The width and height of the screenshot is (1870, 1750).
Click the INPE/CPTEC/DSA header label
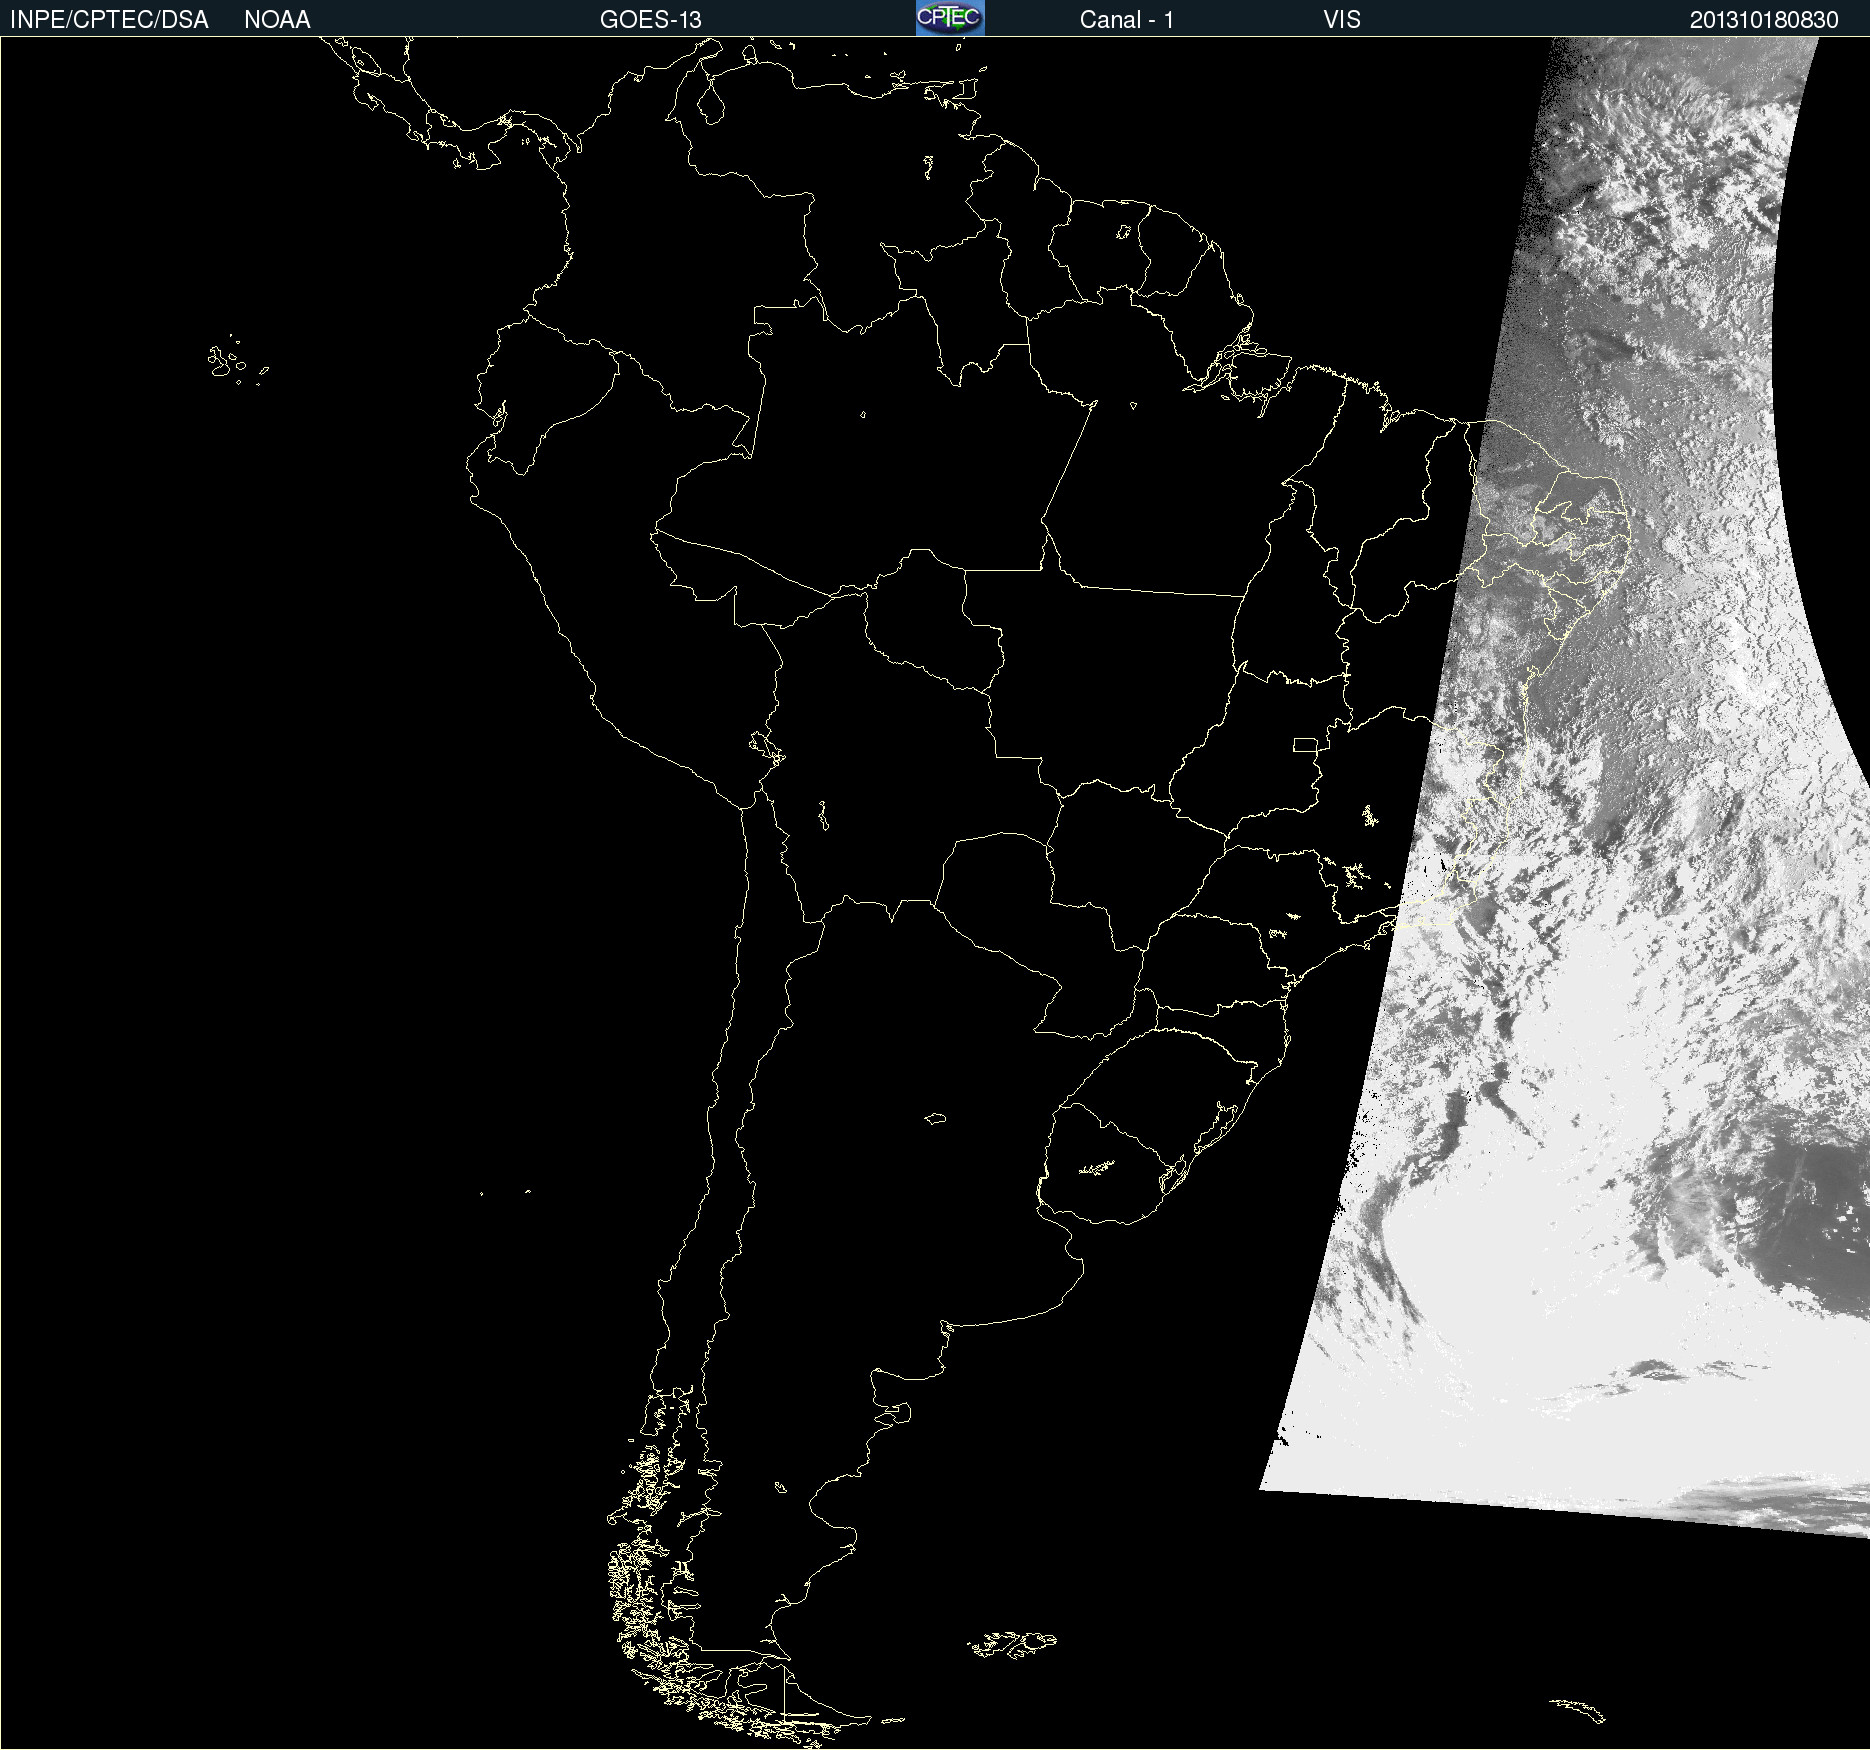[109, 20]
